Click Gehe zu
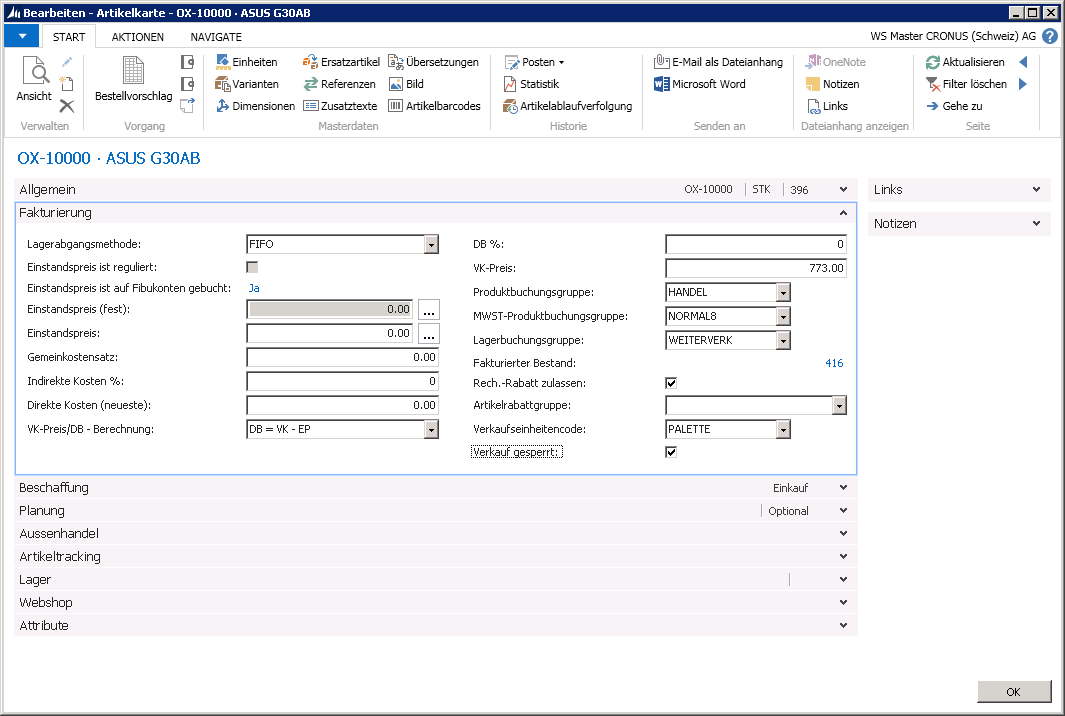 pyautogui.click(x=954, y=106)
